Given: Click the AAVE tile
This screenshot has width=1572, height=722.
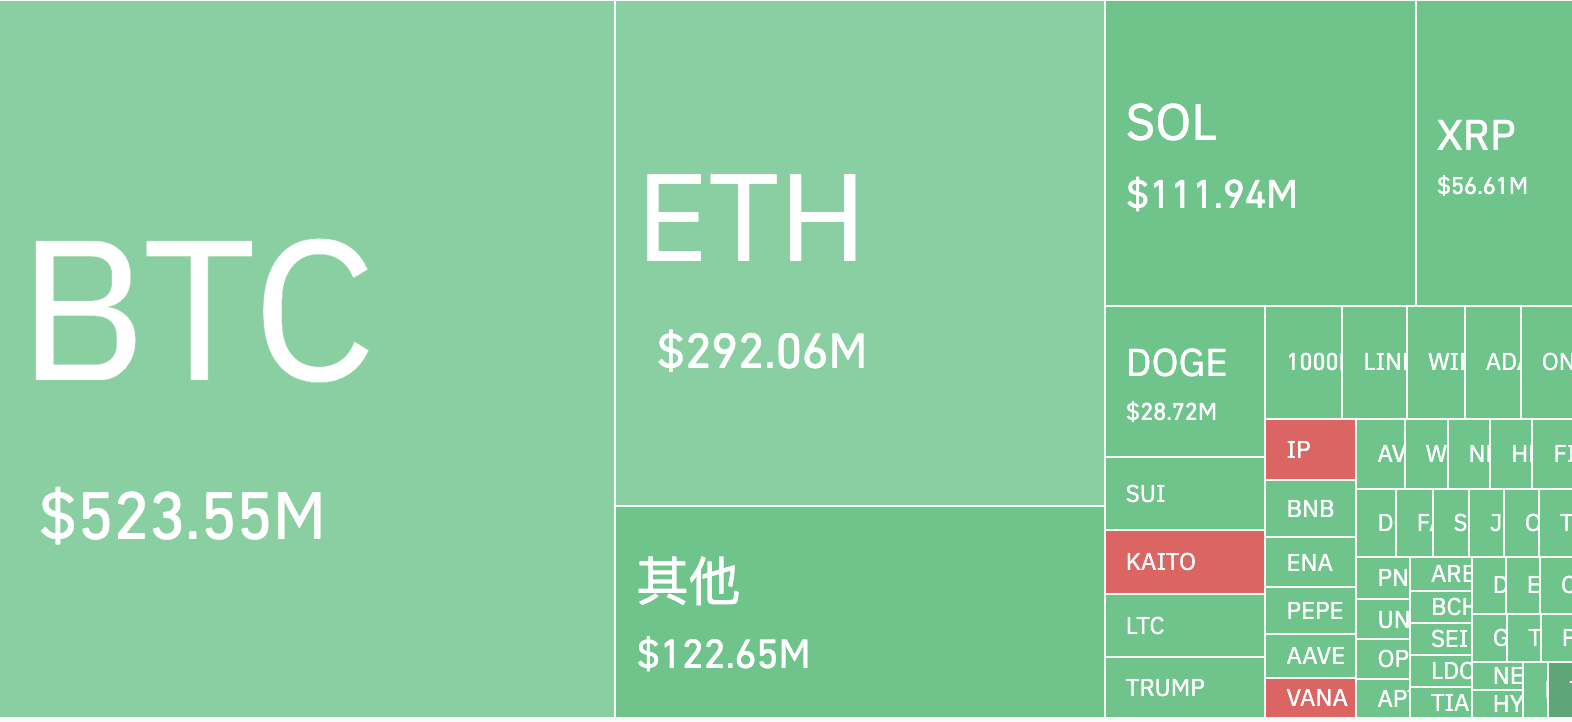Looking at the screenshot, I should click(1310, 656).
